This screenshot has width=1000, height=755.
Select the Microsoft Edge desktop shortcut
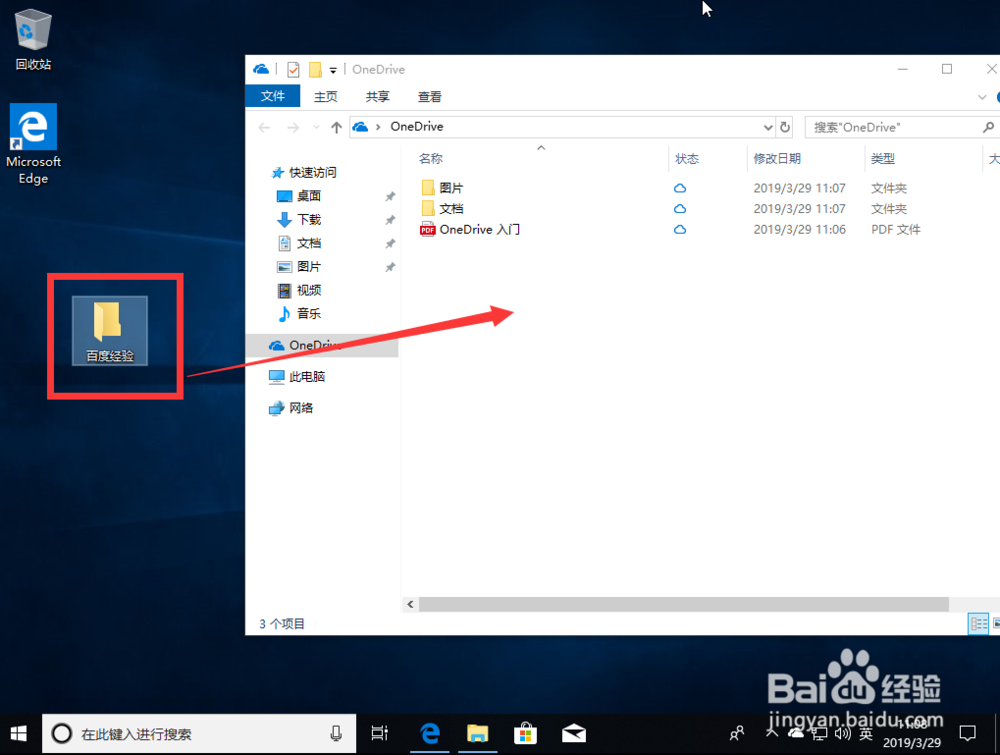[33, 144]
